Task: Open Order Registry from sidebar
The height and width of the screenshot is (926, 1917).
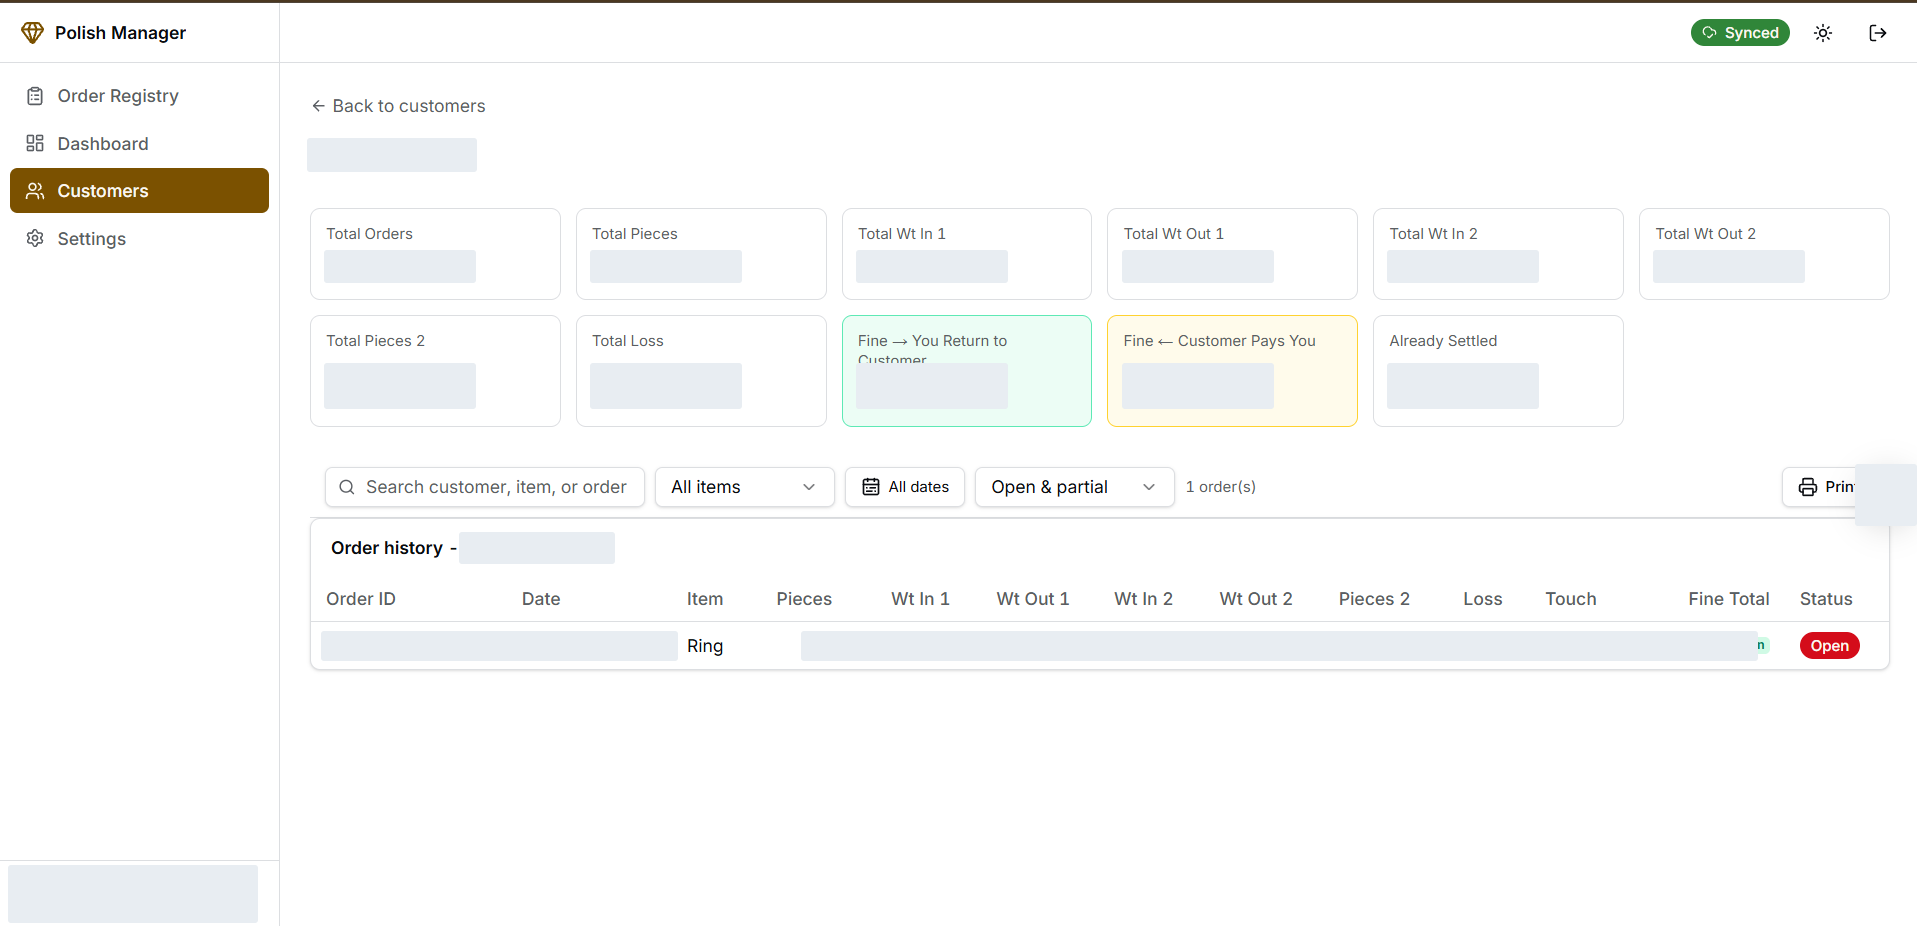Action: point(139,96)
